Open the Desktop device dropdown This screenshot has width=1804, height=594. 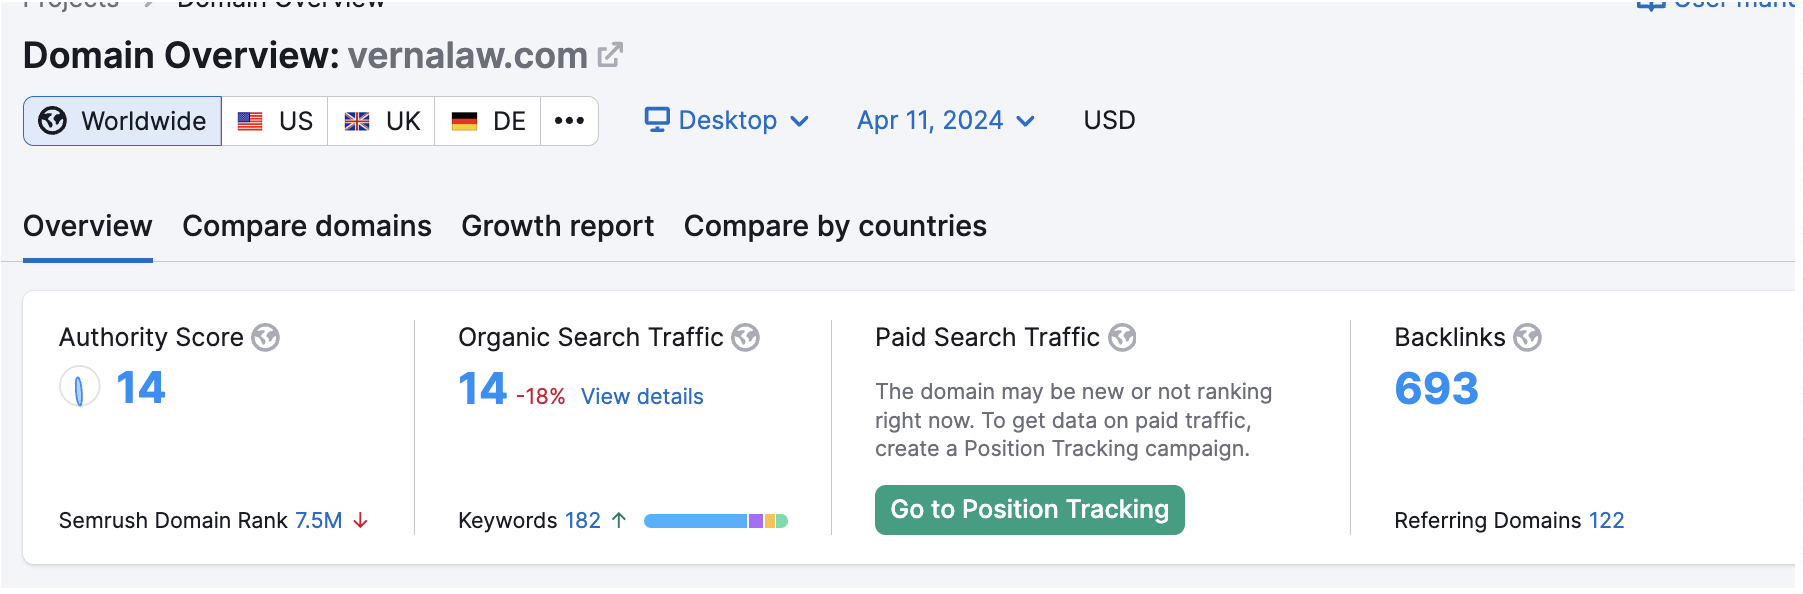(726, 121)
